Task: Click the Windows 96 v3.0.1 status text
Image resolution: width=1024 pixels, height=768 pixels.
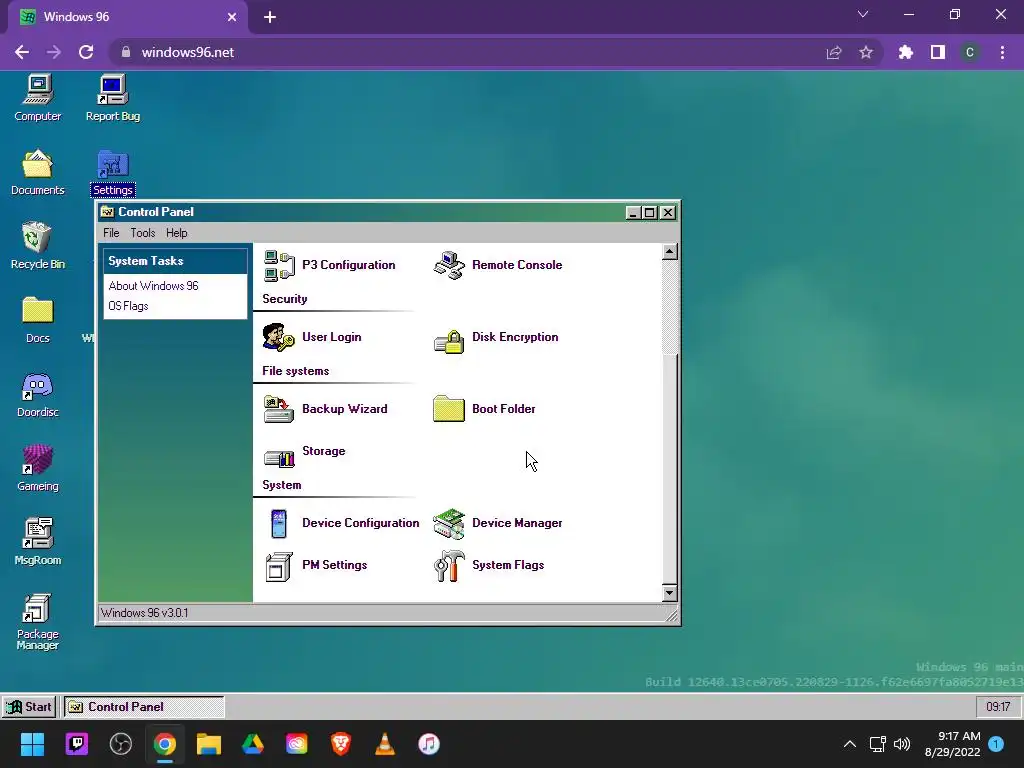Action: (x=144, y=613)
